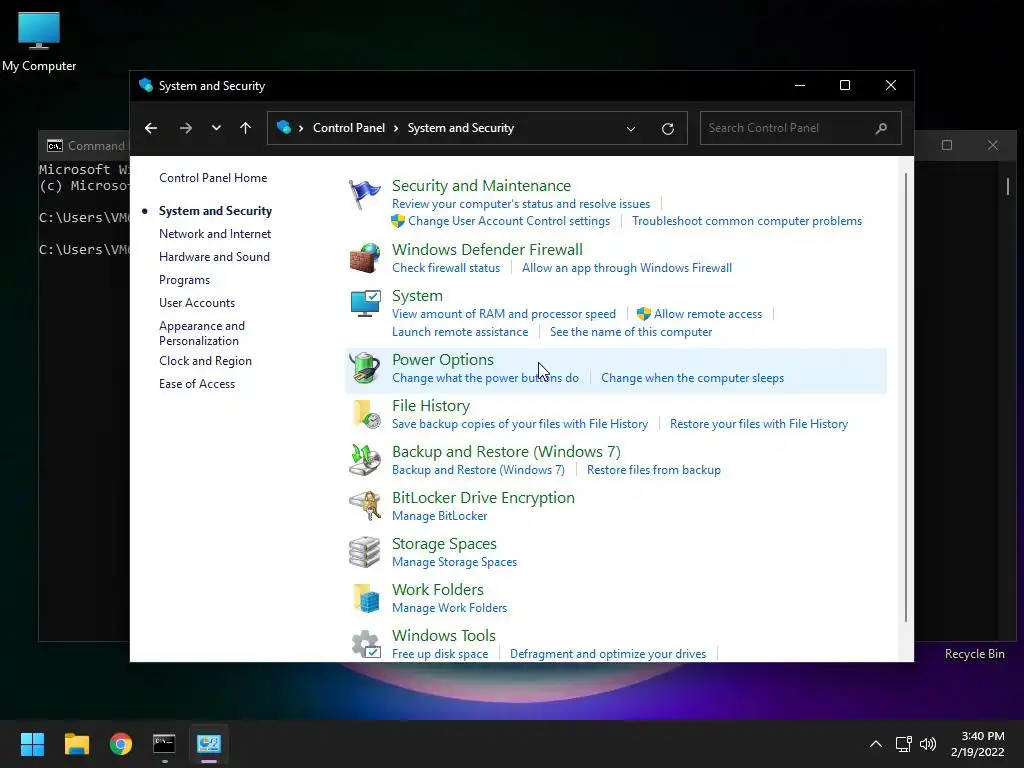Expand the chevron before Control Panel breadcrumb

[301, 128]
